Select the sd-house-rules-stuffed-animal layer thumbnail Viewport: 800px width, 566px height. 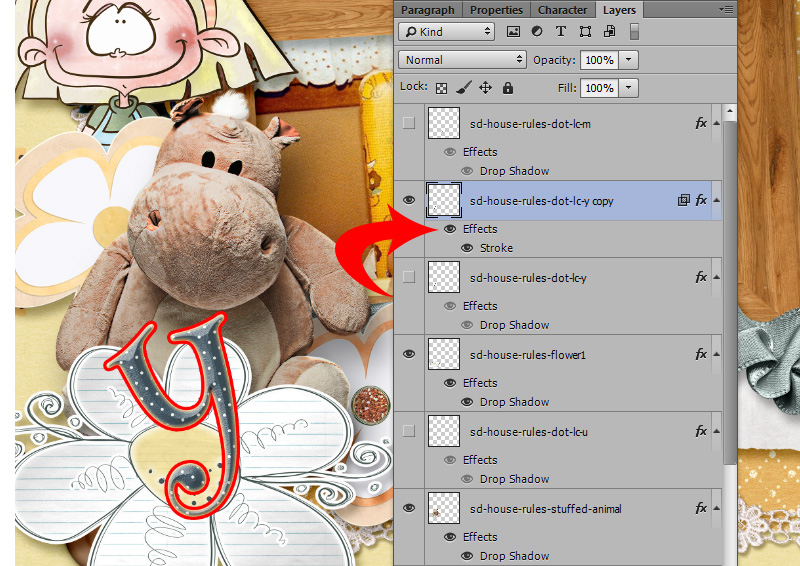coord(443,509)
